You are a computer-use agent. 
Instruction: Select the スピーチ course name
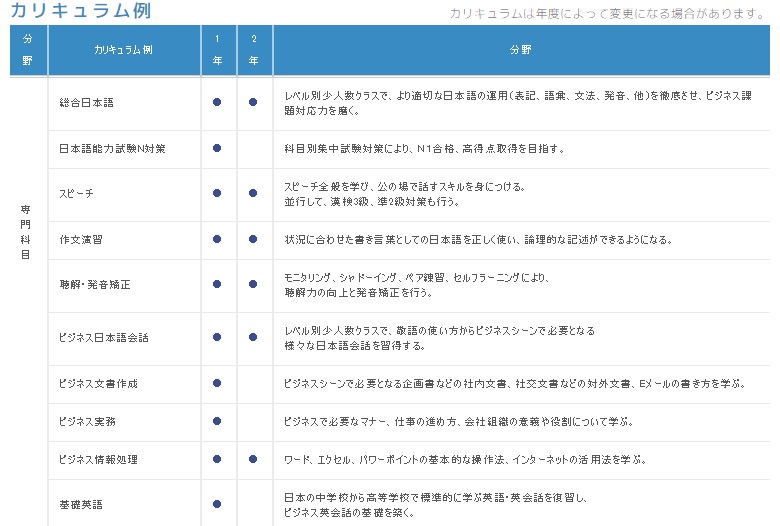78,194
